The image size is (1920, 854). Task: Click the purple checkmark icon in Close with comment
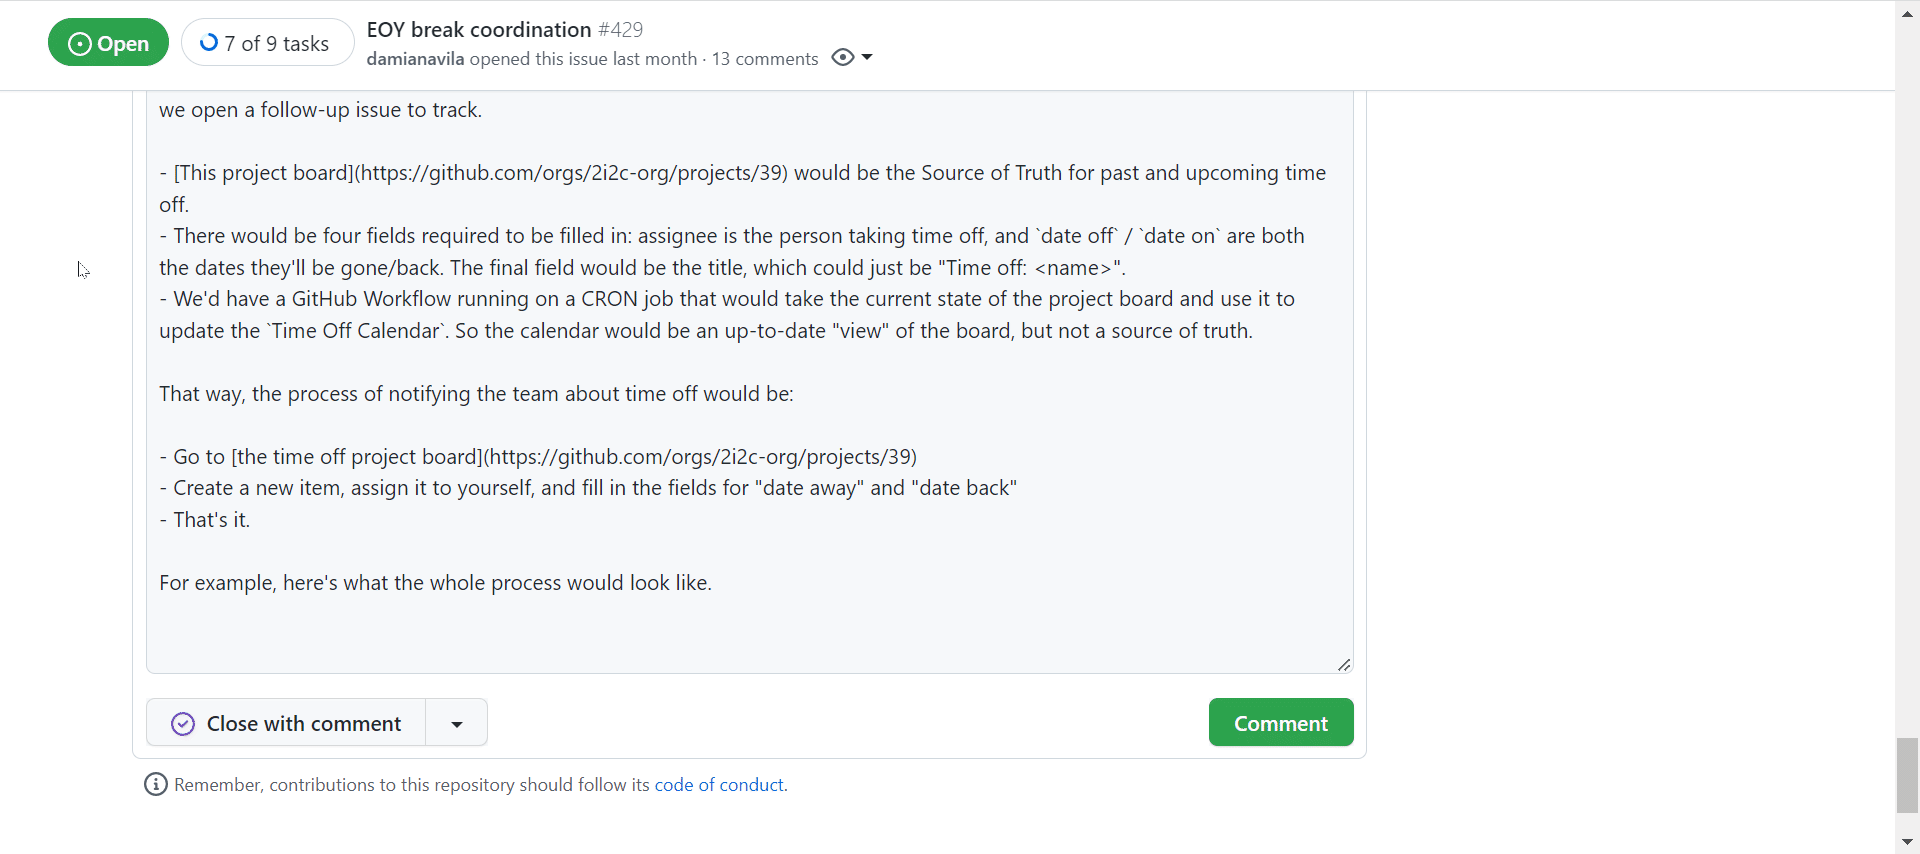(183, 723)
